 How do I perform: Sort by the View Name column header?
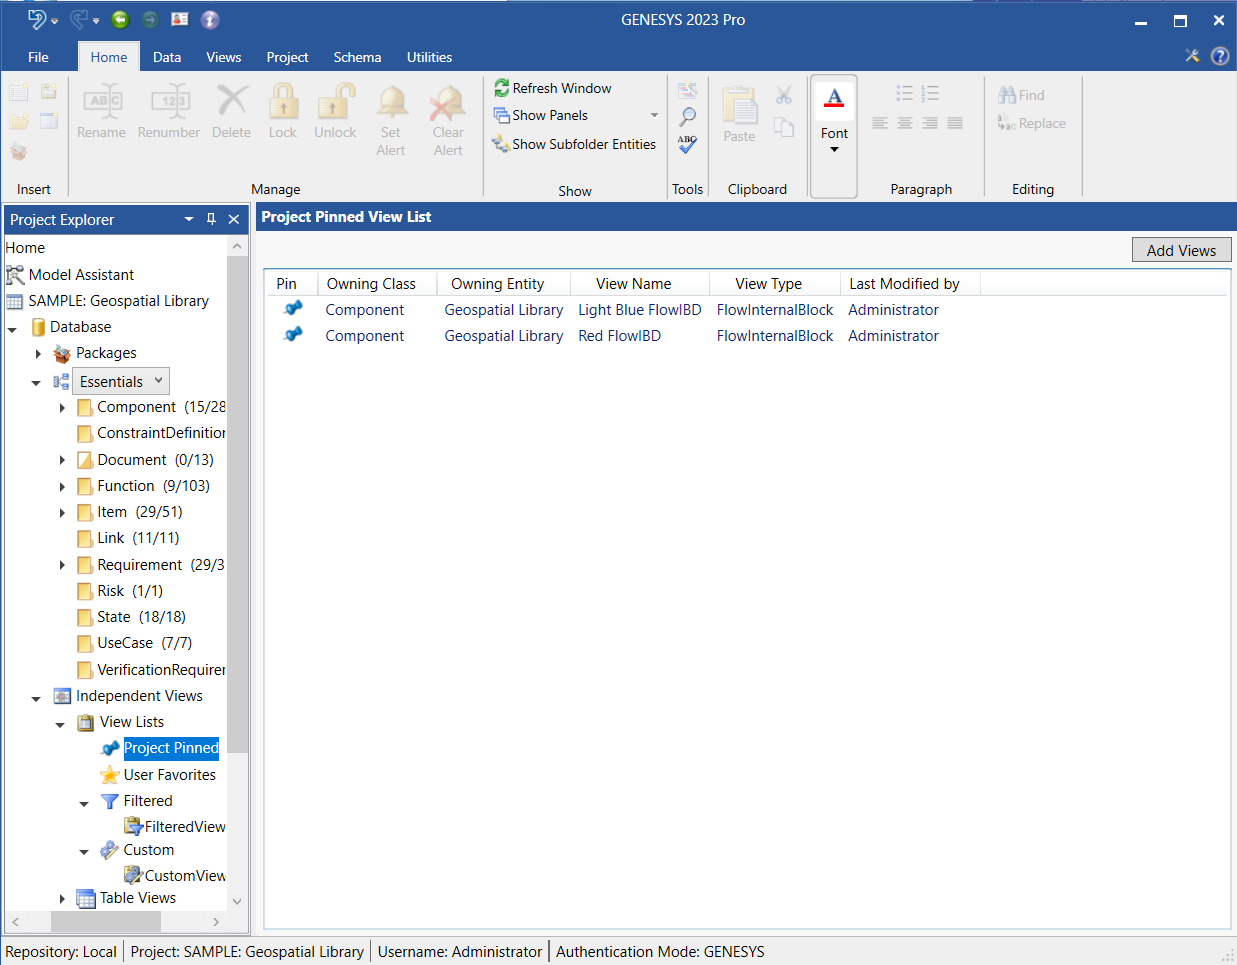click(x=633, y=284)
